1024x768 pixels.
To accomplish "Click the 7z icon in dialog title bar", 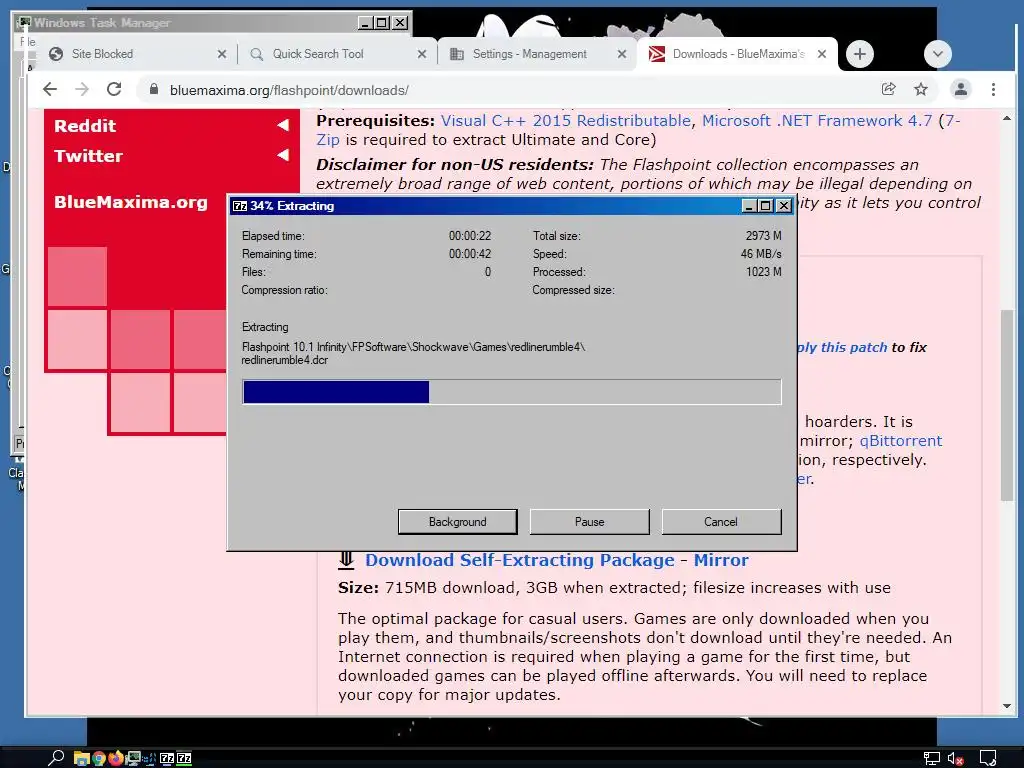I will (240, 206).
